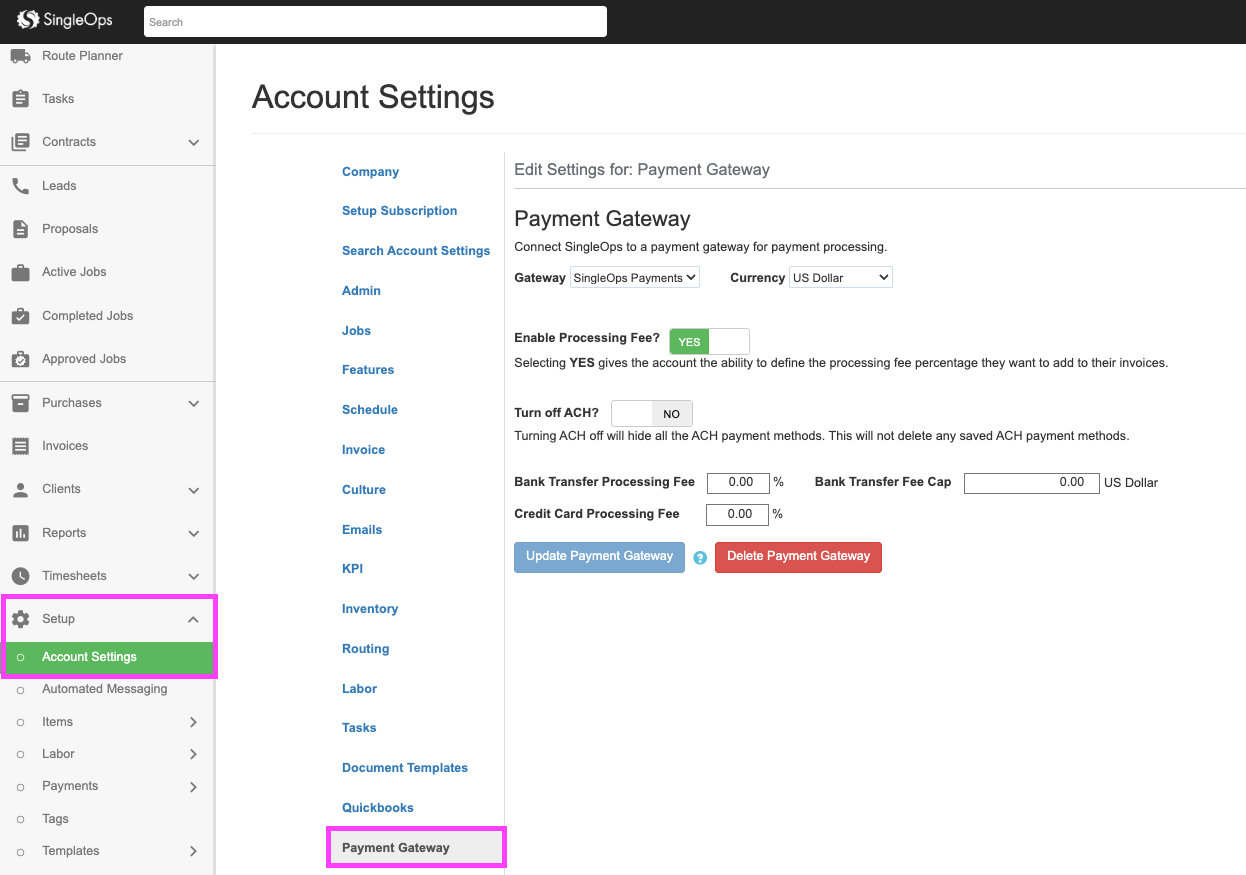Image resolution: width=1246 pixels, height=875 pixels.
Task: Click the SingleOps logo icon
Action: coord(28,20)
